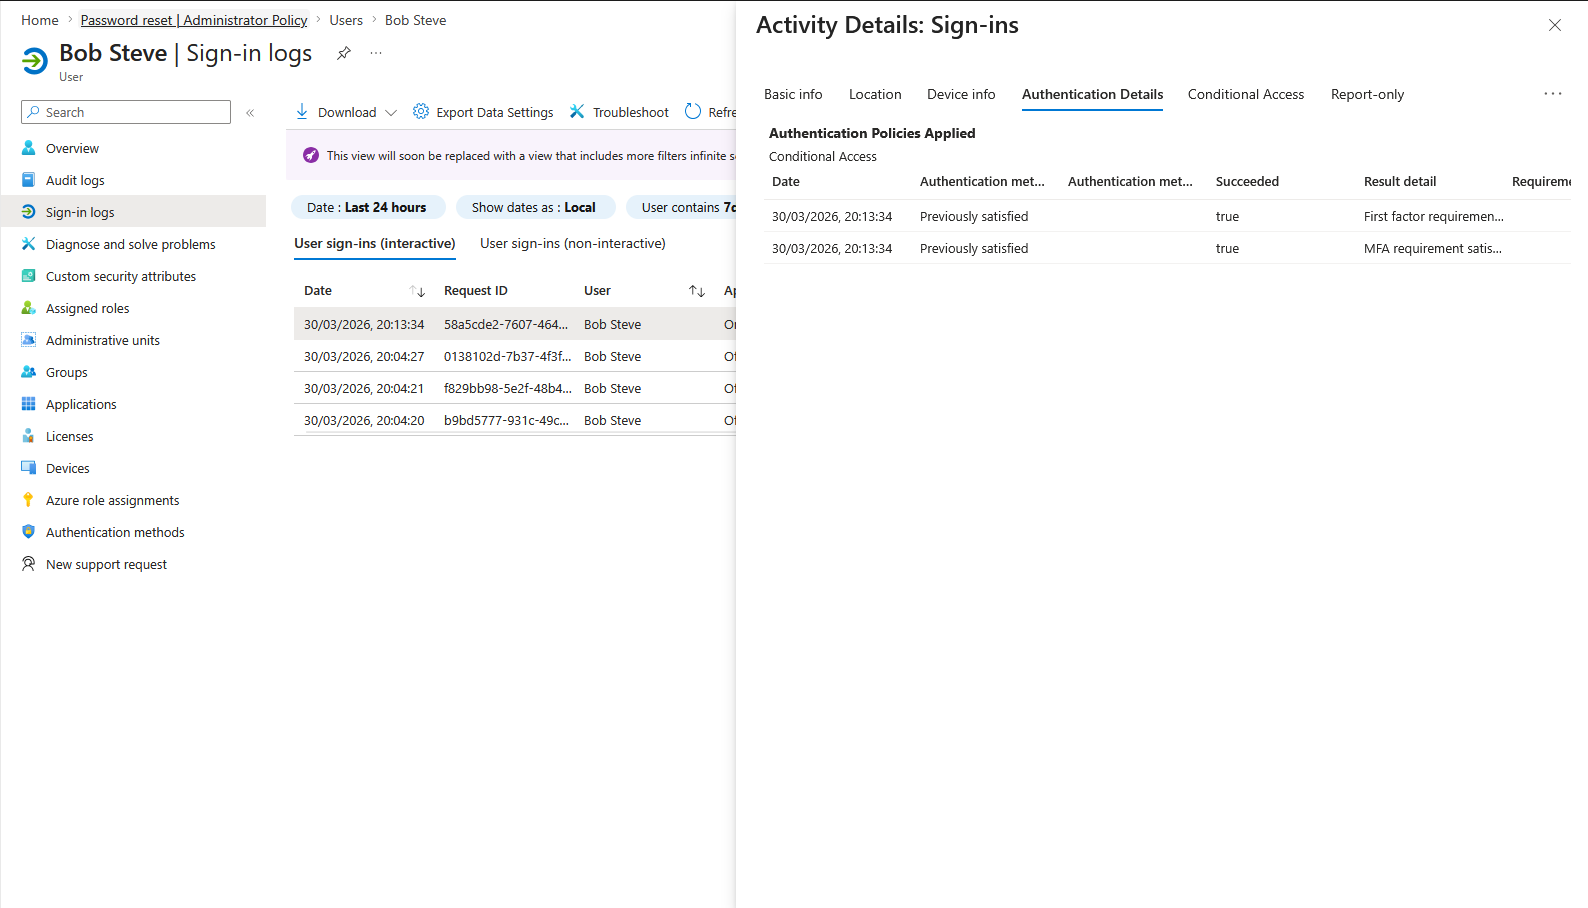The image size is (1588, 908).
Task: Collapse the left sidebar menu
Action: coord(250,113)
